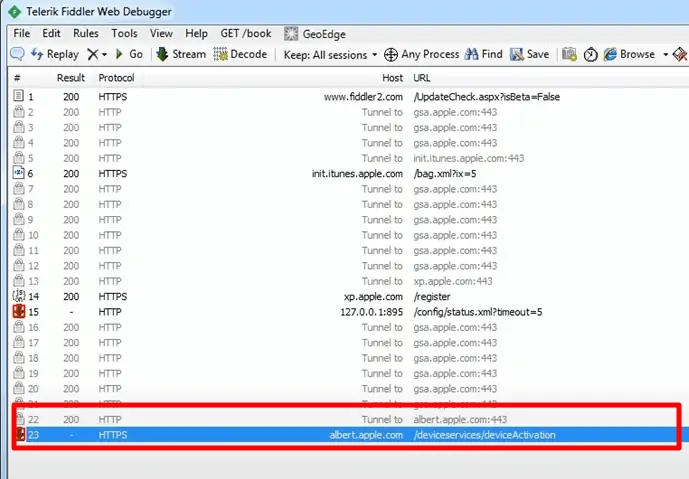The height and width of the screenshot is (479, 689).
Task: Click the Remove X icon
Action: (x=92, y=54)
